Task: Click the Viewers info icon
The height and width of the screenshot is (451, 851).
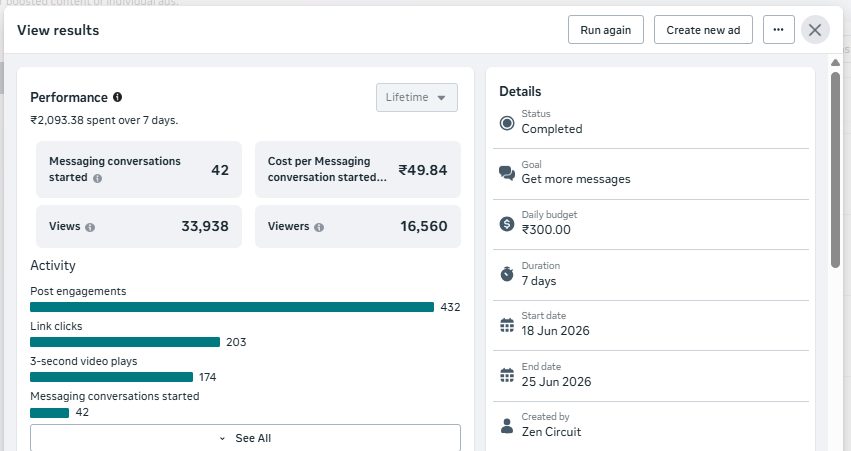Action: (x=319, y=227)
